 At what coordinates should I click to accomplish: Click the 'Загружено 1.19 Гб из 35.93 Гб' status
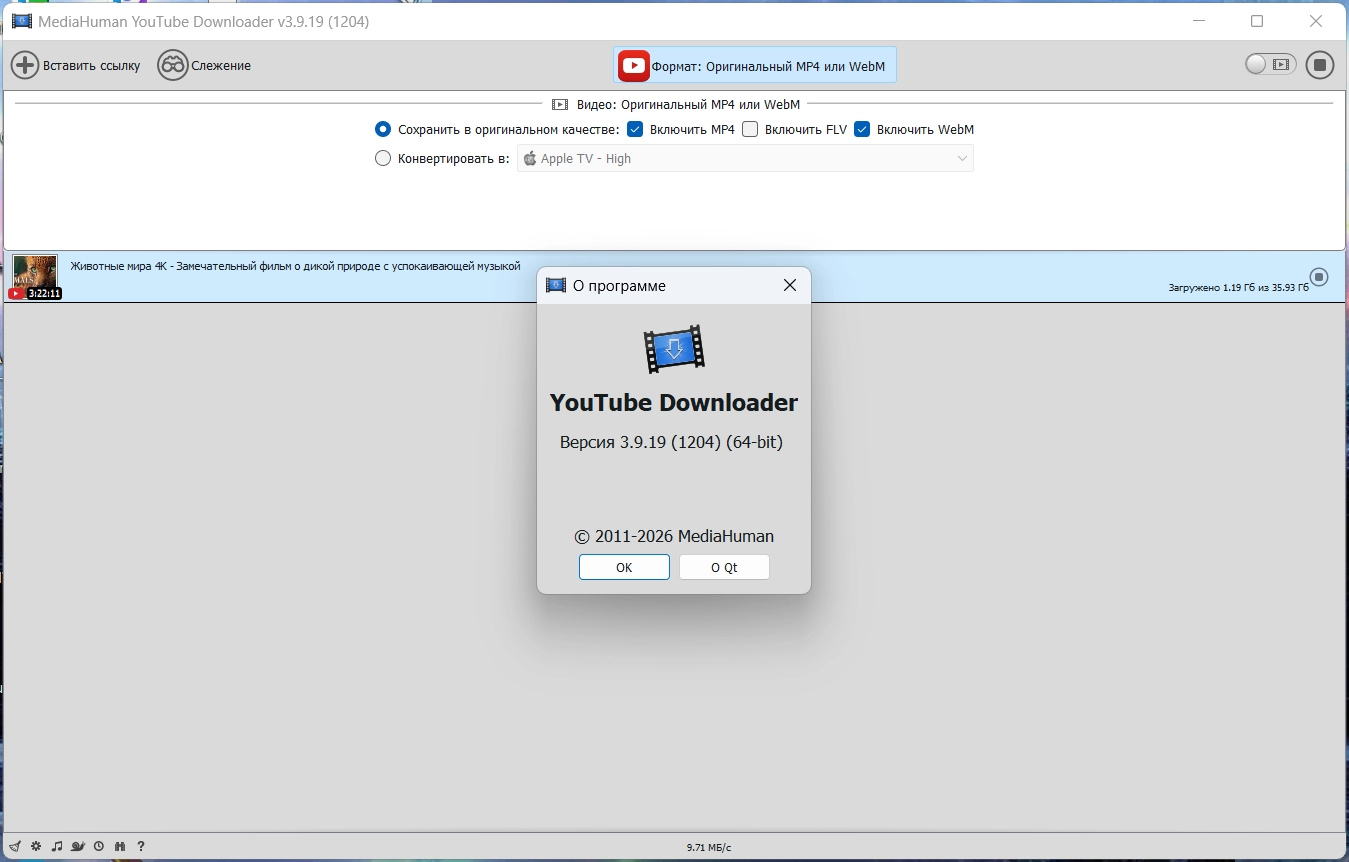tap(1238, 288)
